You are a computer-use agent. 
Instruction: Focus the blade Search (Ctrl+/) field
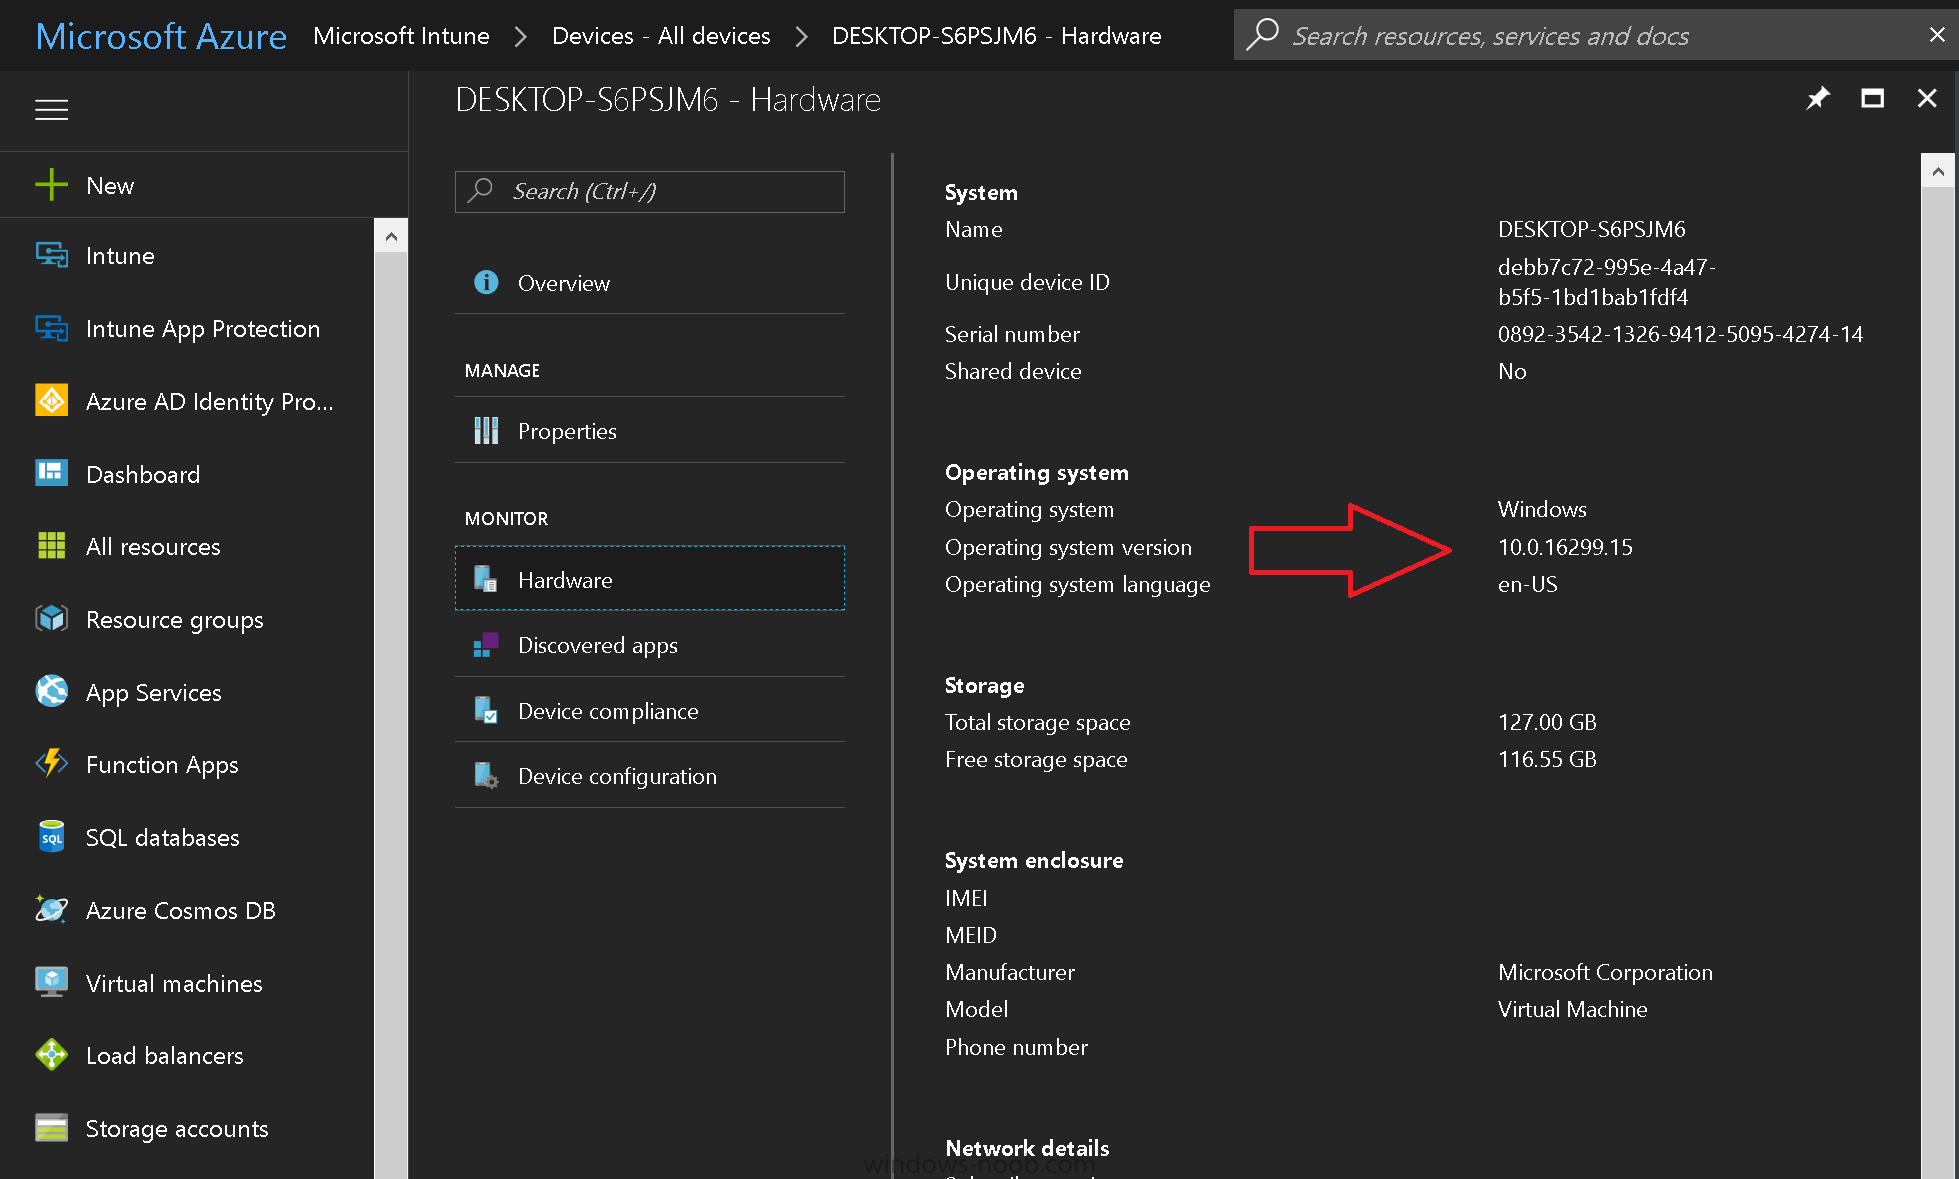[650, 191]
